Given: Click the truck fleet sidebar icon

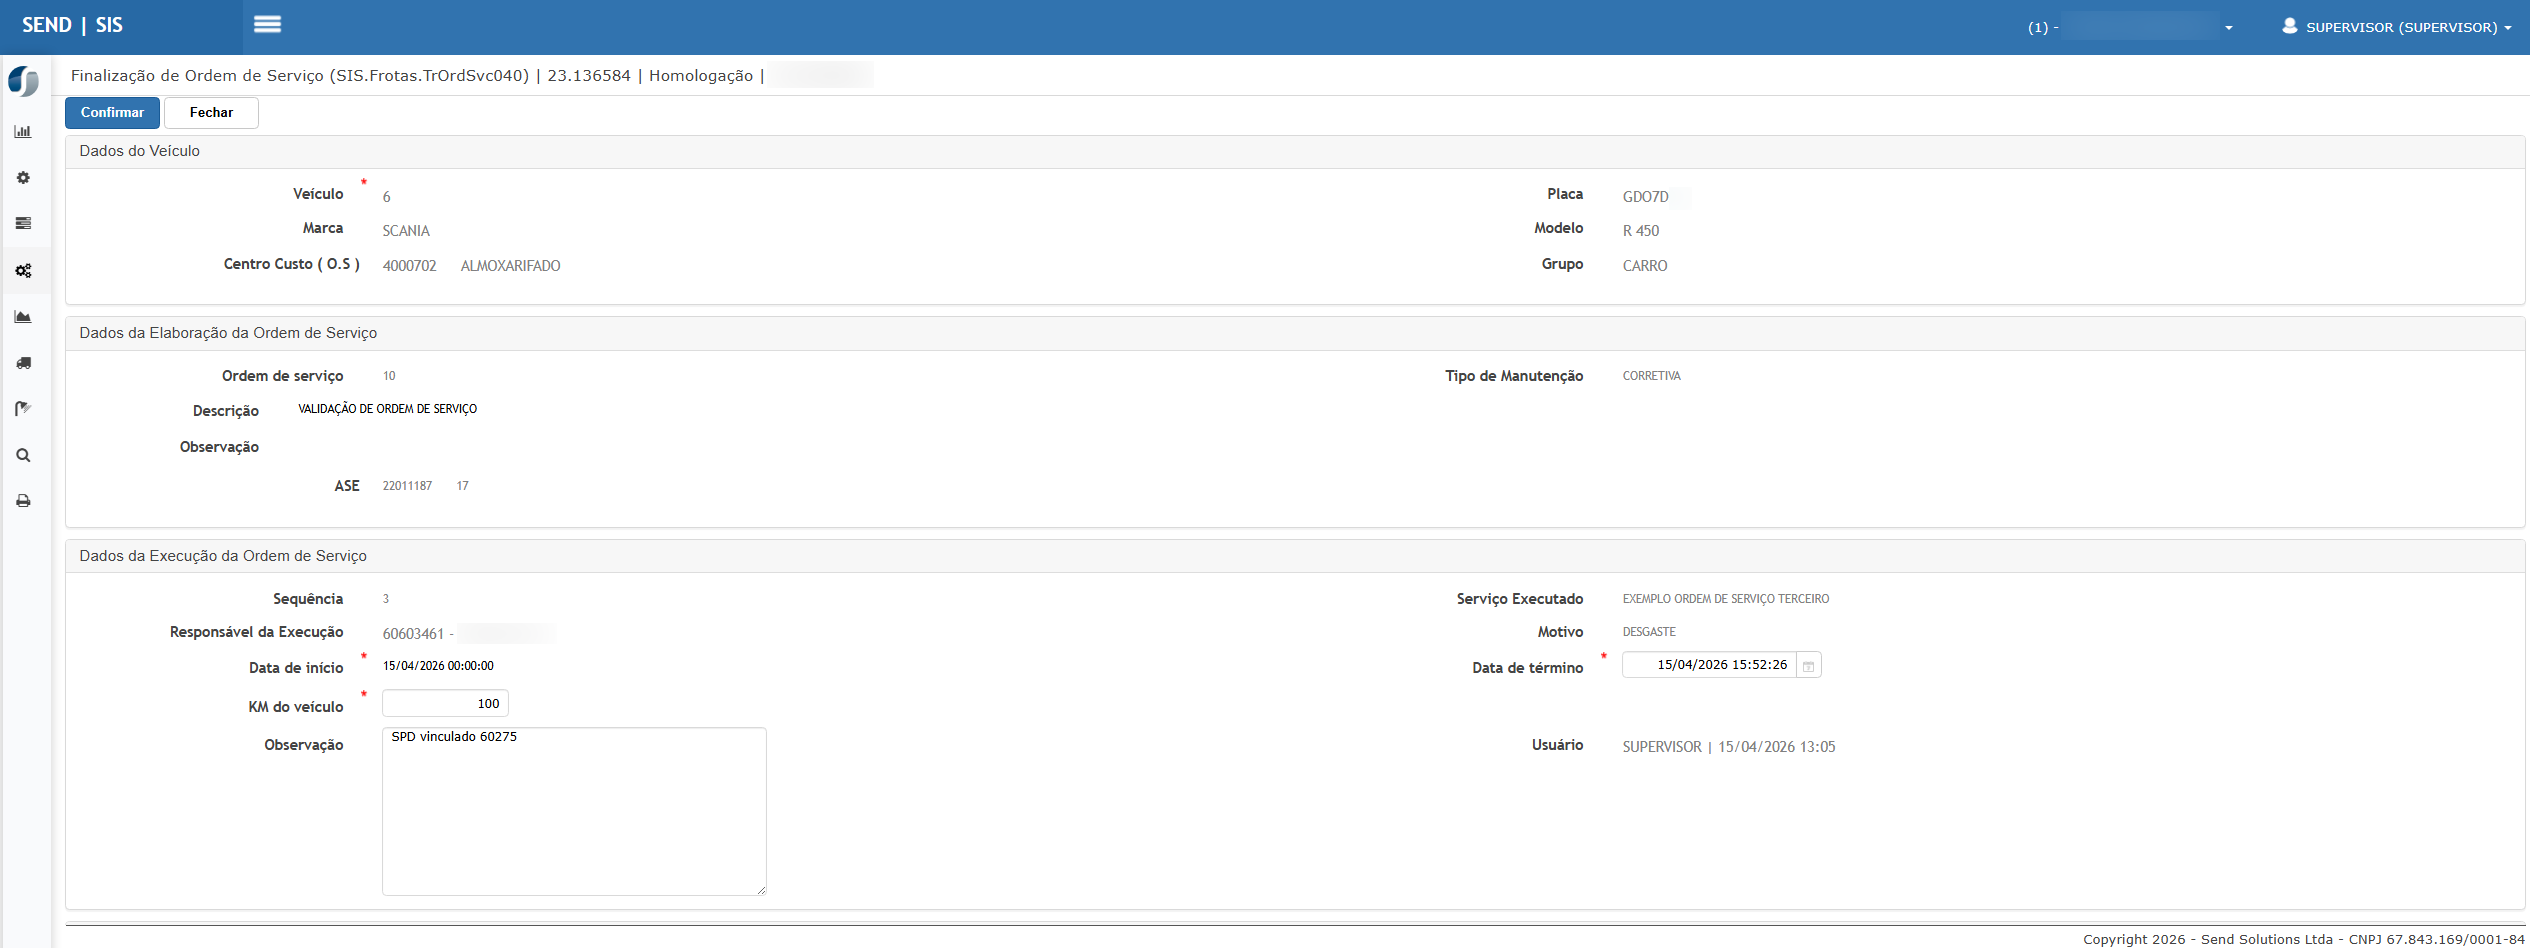Looking at the screenshot, I should click(23, 363).
